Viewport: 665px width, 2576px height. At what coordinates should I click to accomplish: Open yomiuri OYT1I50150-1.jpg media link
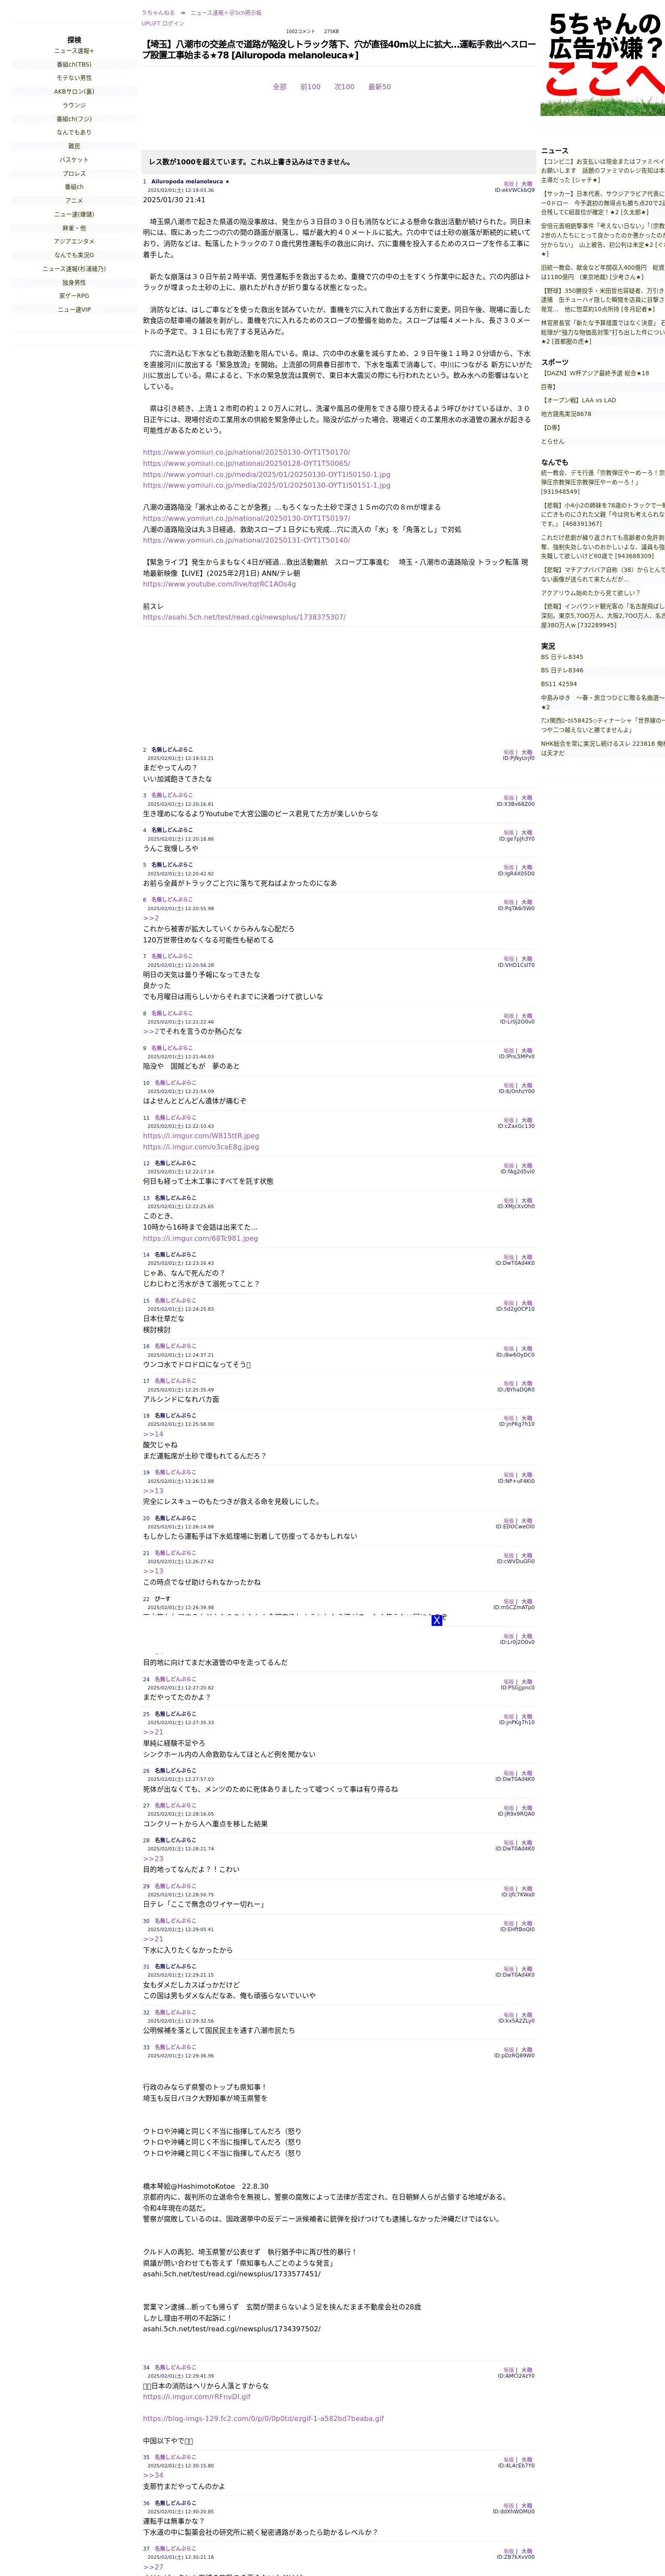pos(266,474)
